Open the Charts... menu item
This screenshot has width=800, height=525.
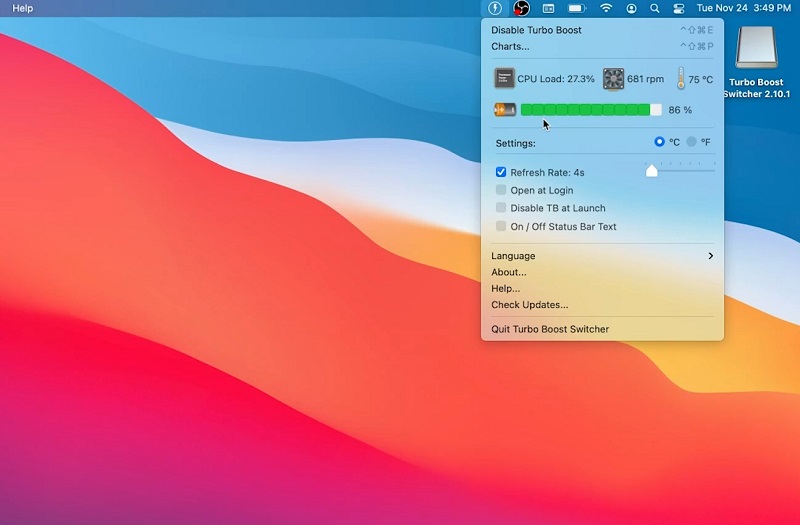pos(510,46)
